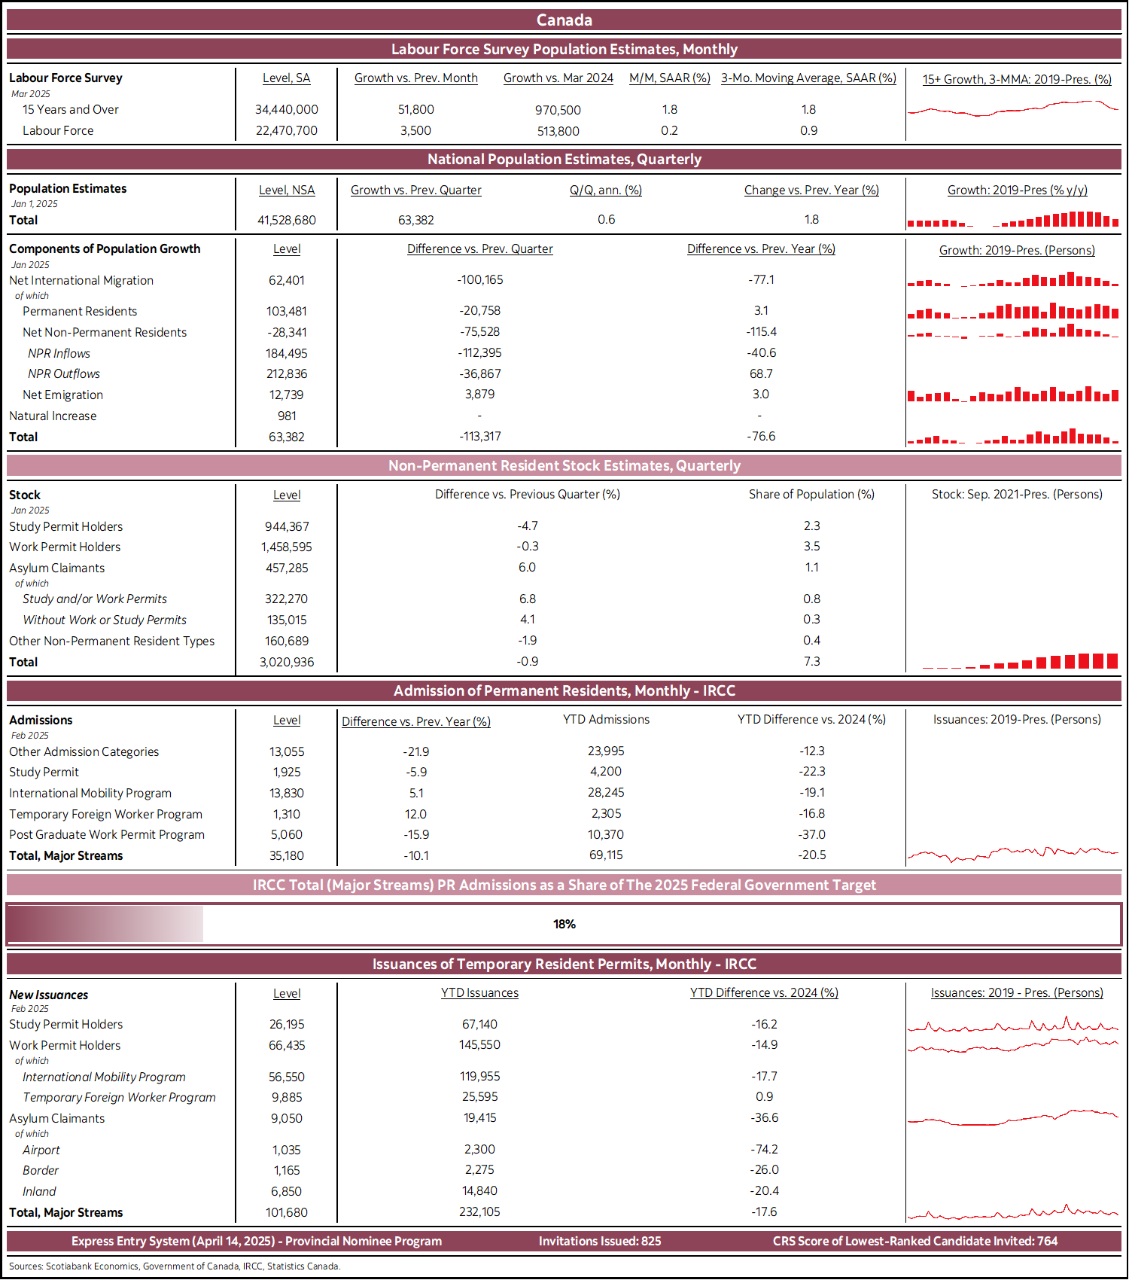Click the 15+ Growth labour force sparkline chart

click(1013, 109)
